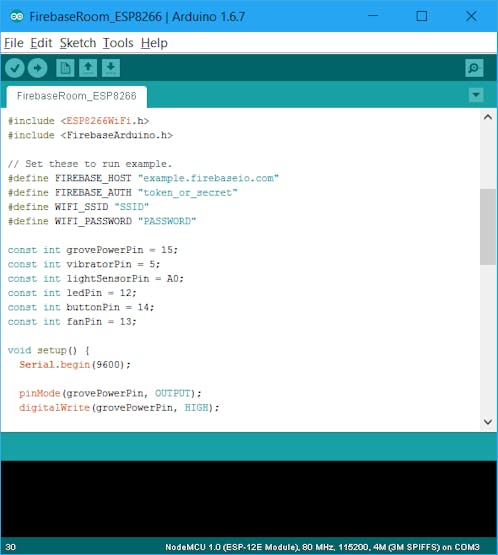
Task: Select the FirebaseRoom_ESP8266 tab
Action: [76, 96]
